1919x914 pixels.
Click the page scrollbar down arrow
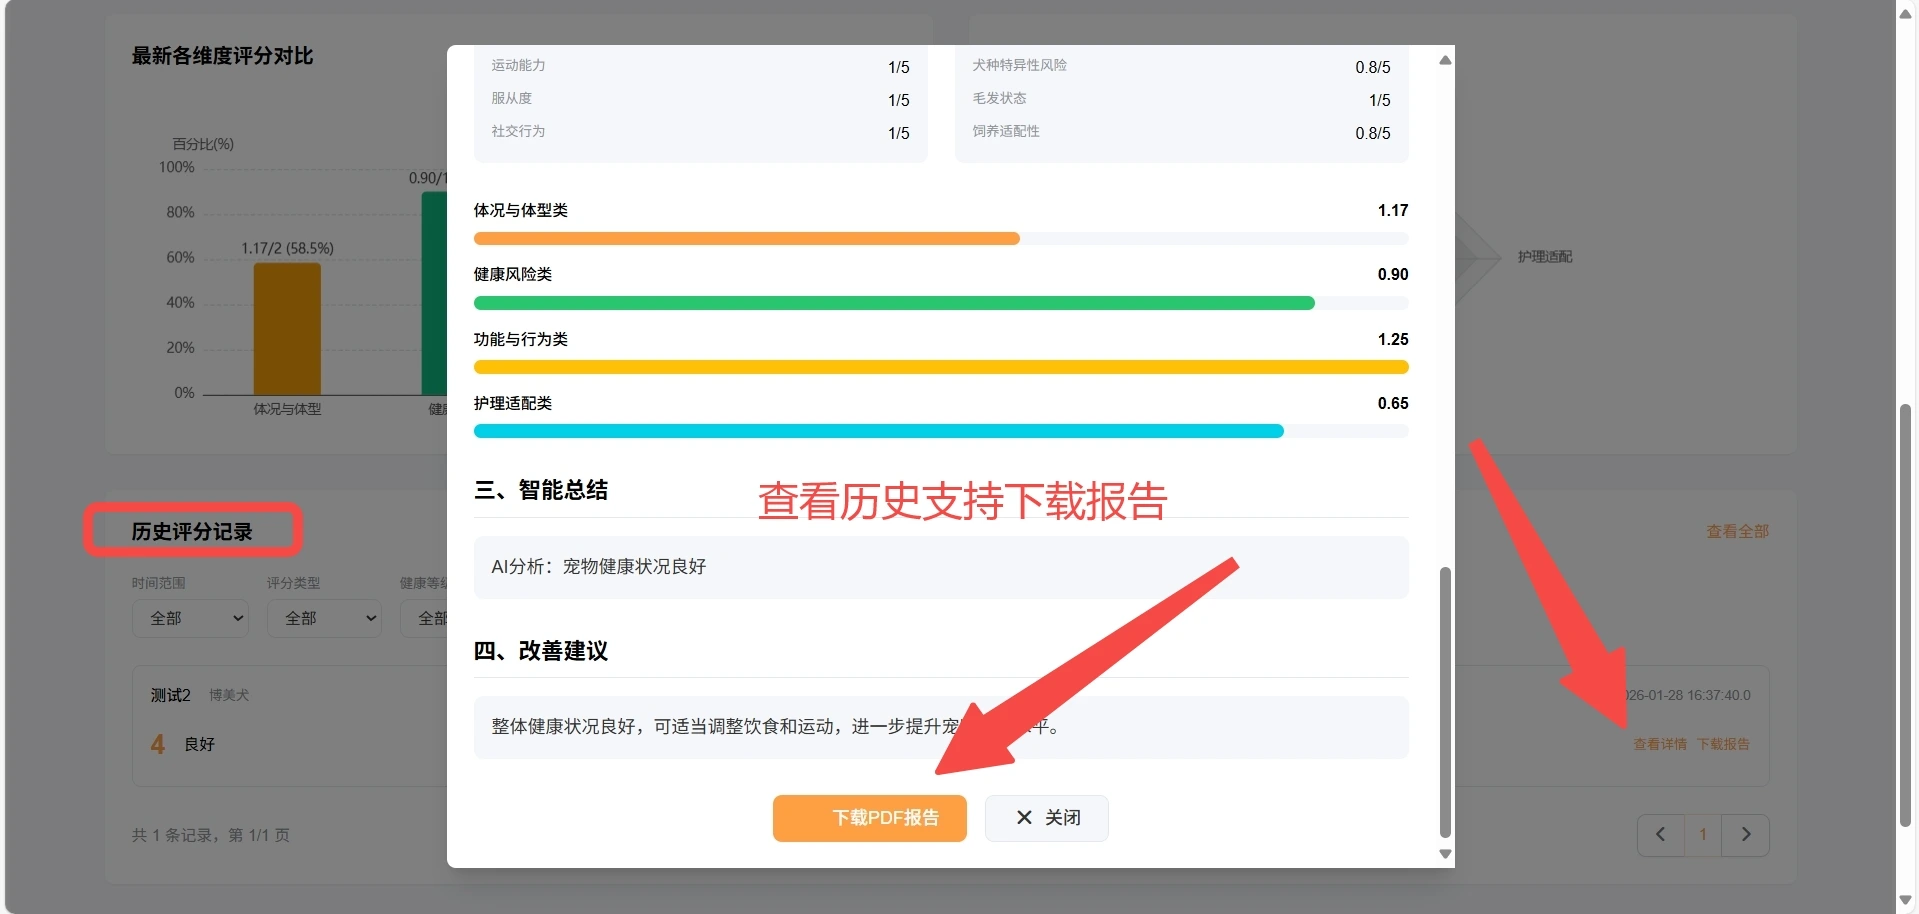coord(1906,900)
